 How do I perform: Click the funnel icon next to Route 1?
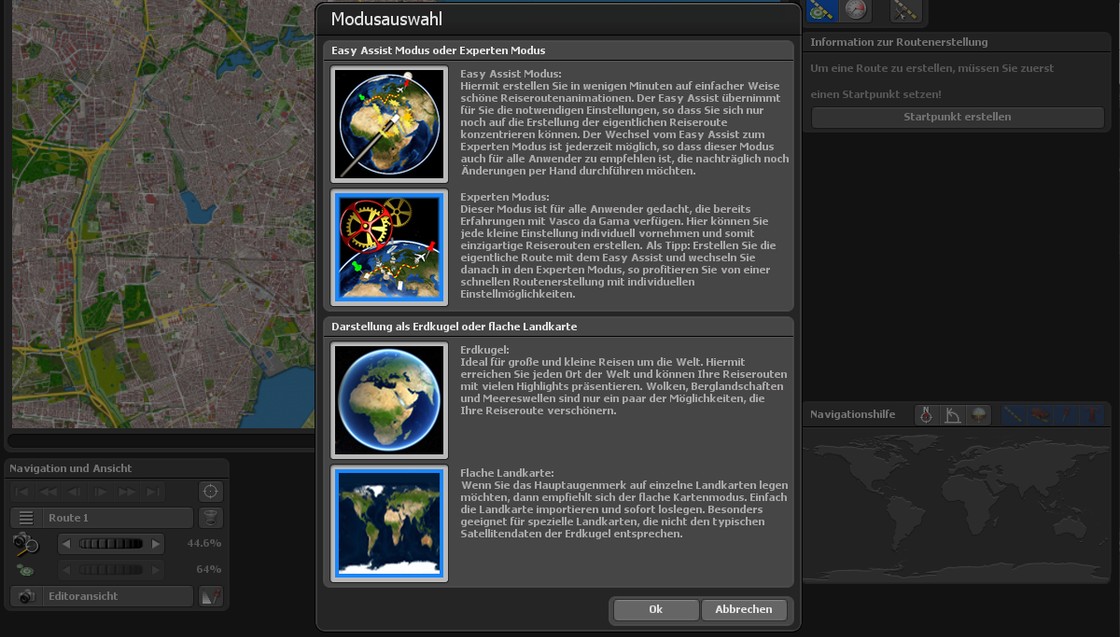(x=210, y=518)
